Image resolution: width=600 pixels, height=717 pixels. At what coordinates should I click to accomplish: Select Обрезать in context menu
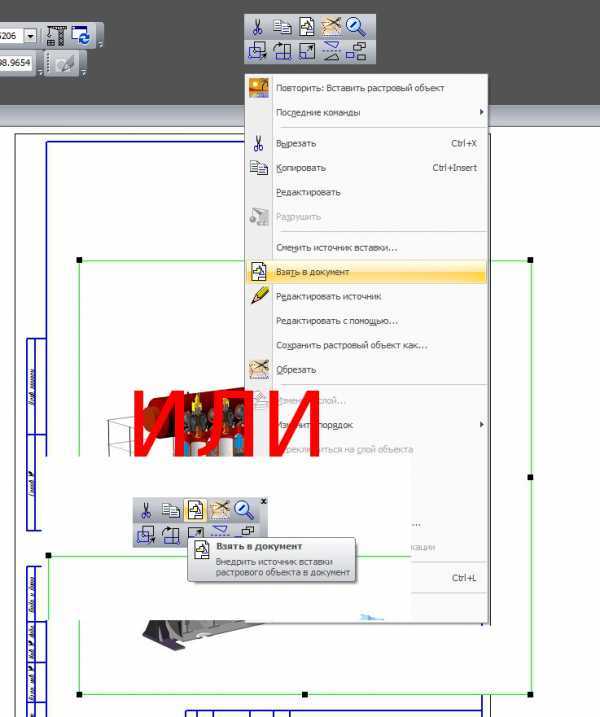366,370
